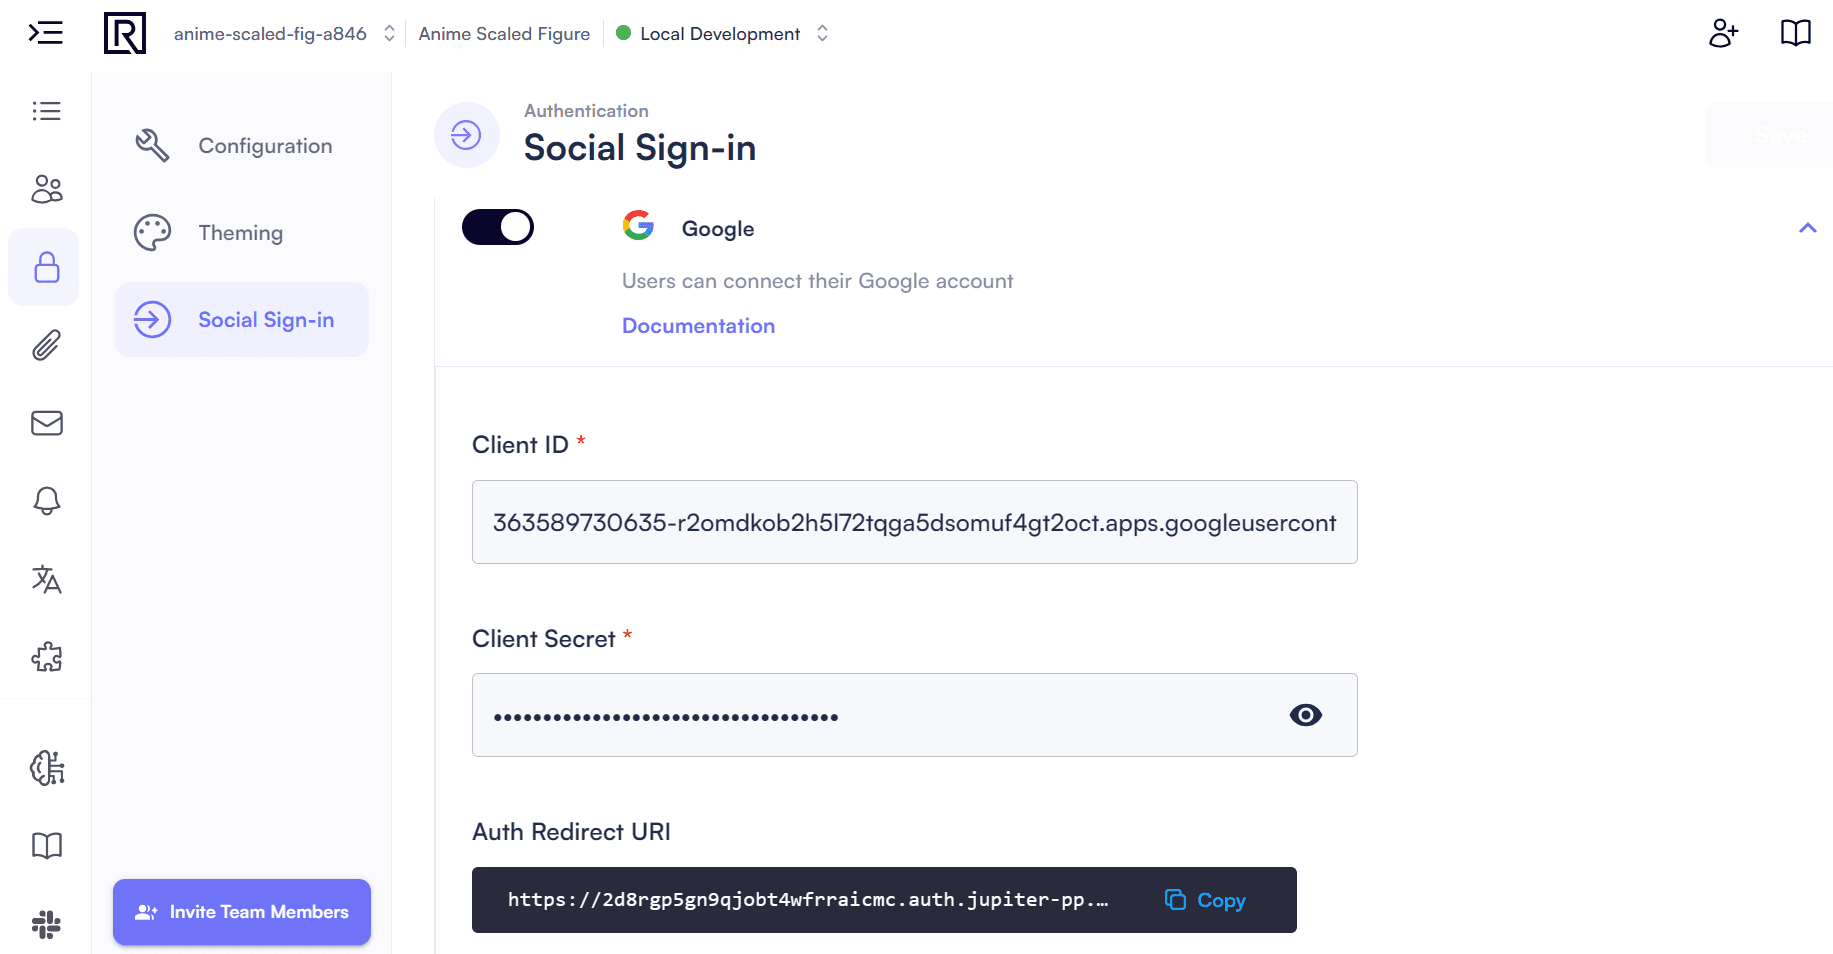Copy the Auth Redirect URI

click(x=1204, y=900)
